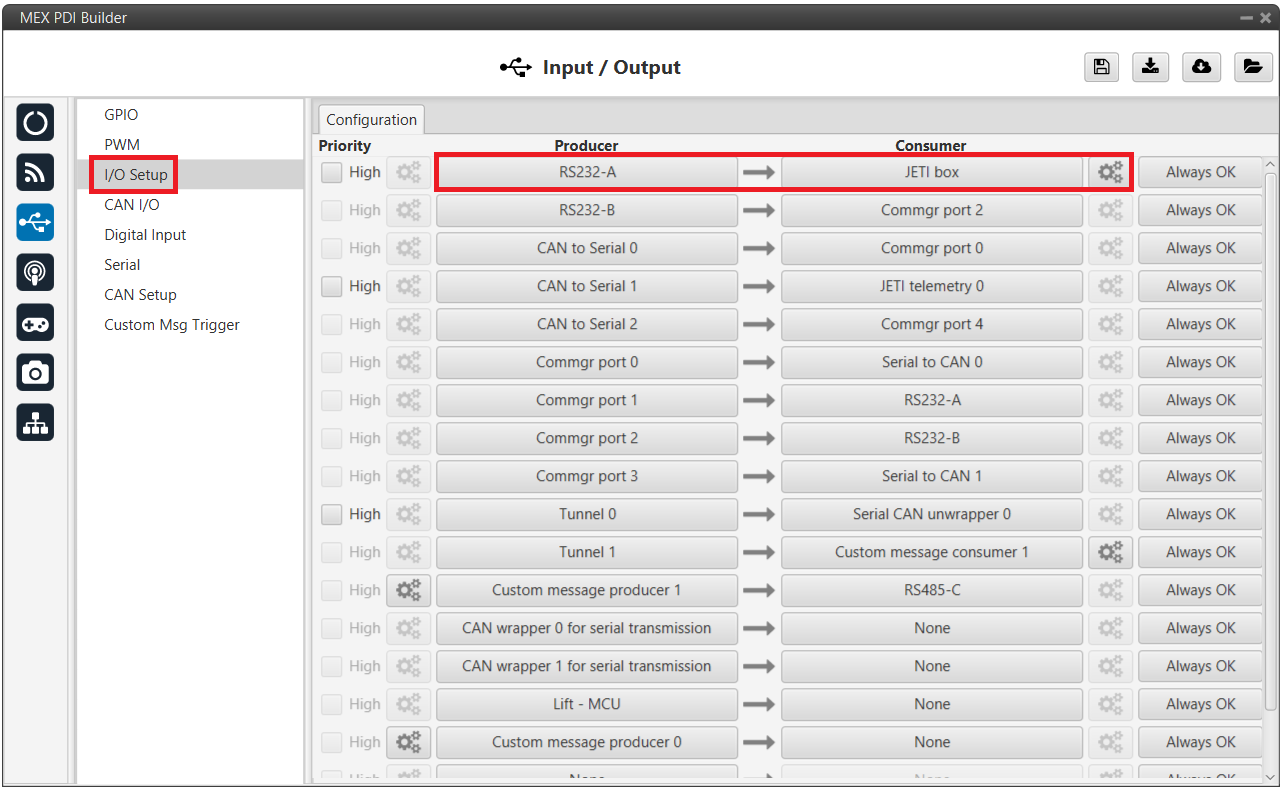Click the save icon in top toolbar

pyautogui.click(x=1101, y=67)
